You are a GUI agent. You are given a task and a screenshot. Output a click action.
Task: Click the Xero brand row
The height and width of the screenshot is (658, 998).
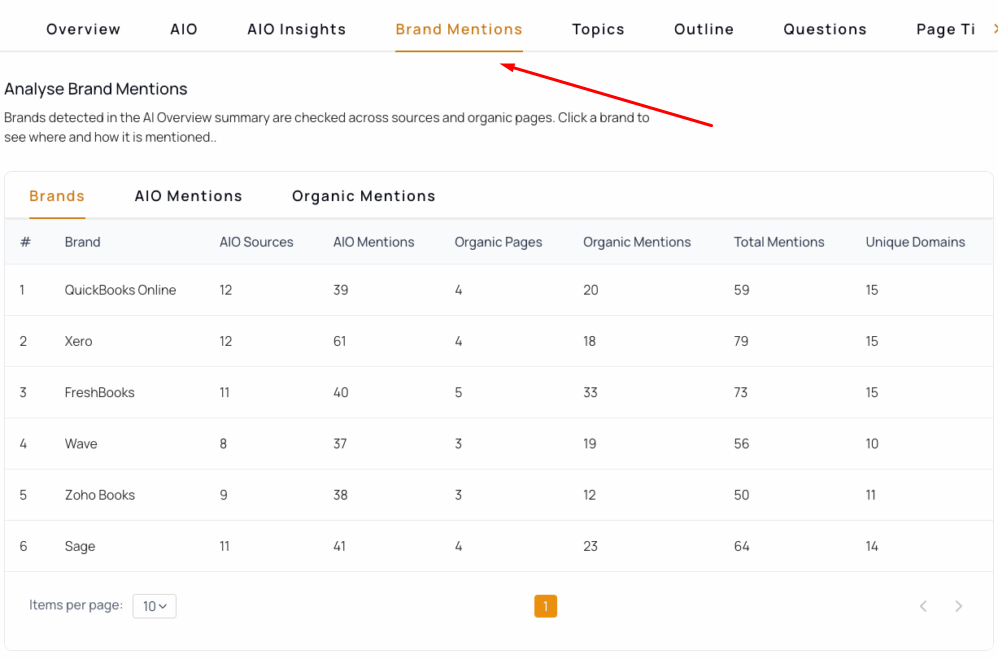[499, 341]
